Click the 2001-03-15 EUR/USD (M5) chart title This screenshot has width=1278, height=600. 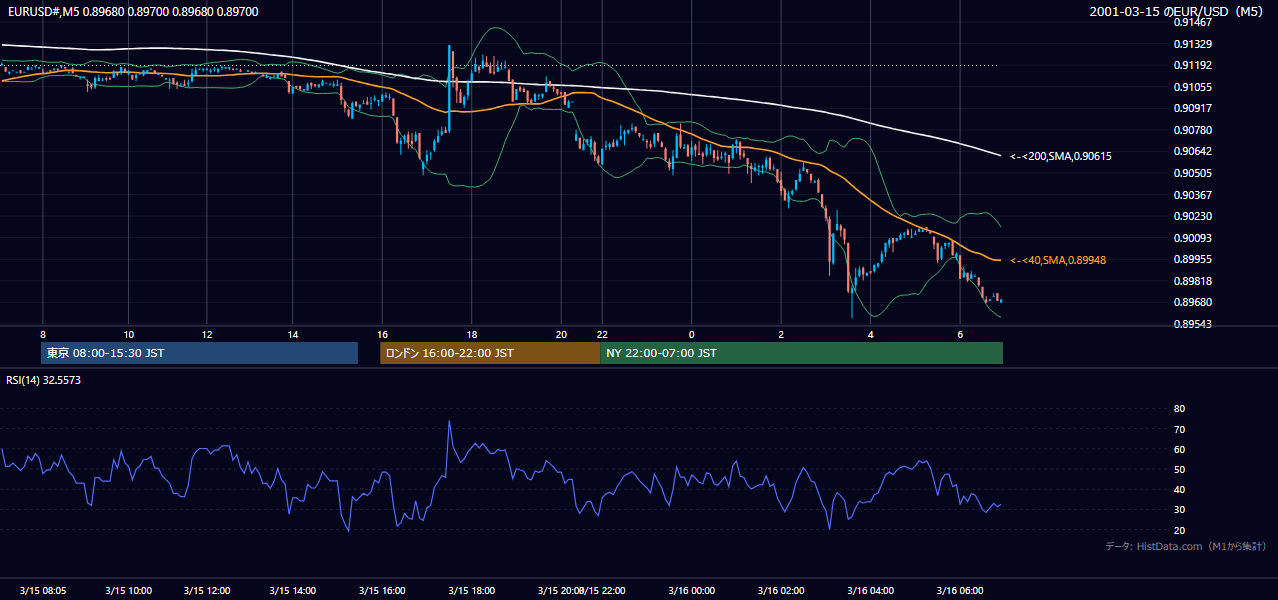pos(1178,11)
